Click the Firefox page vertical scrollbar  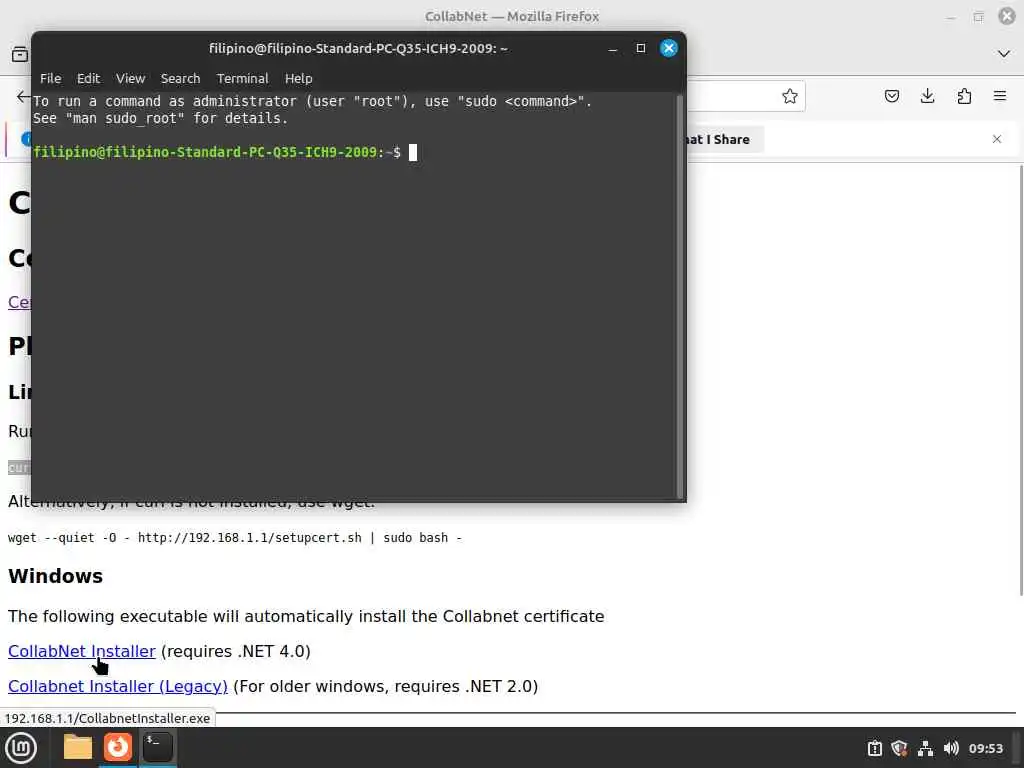point(1021,379)
